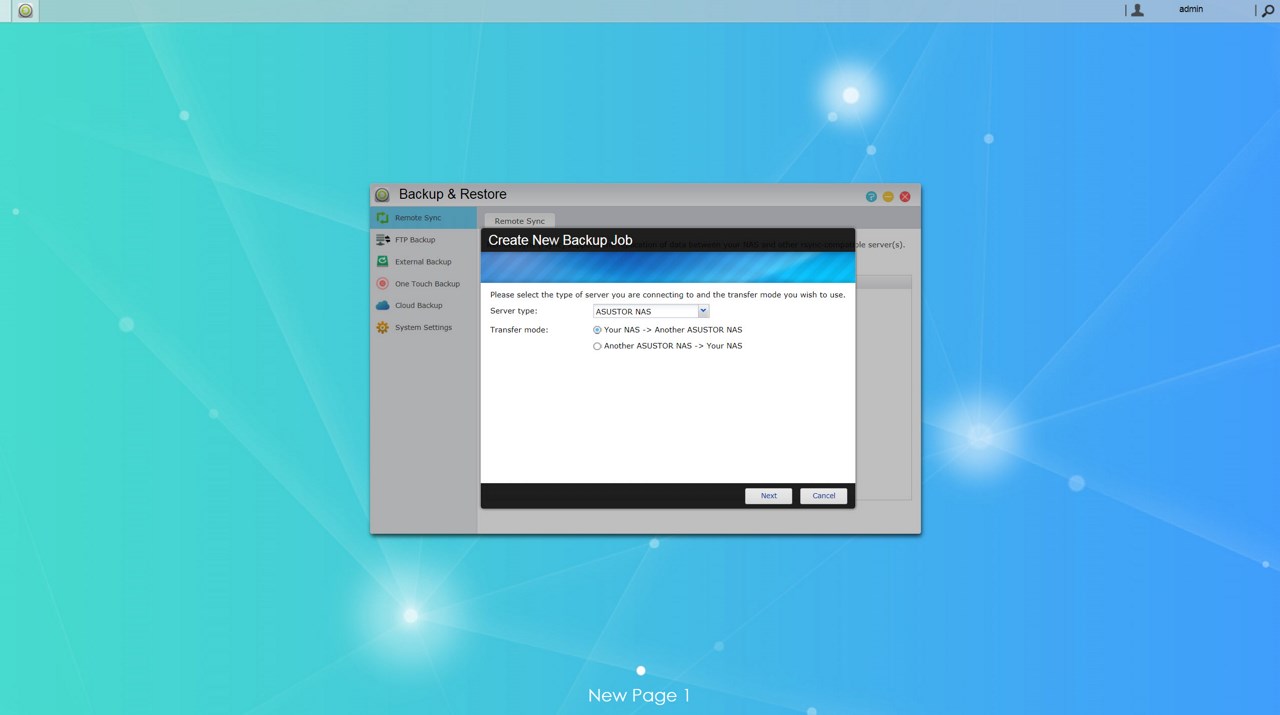The height and width of the screenshot is (715, 1280).
Task: Click the Cloud Backup cloud icon
Action: tap(382, 306)
